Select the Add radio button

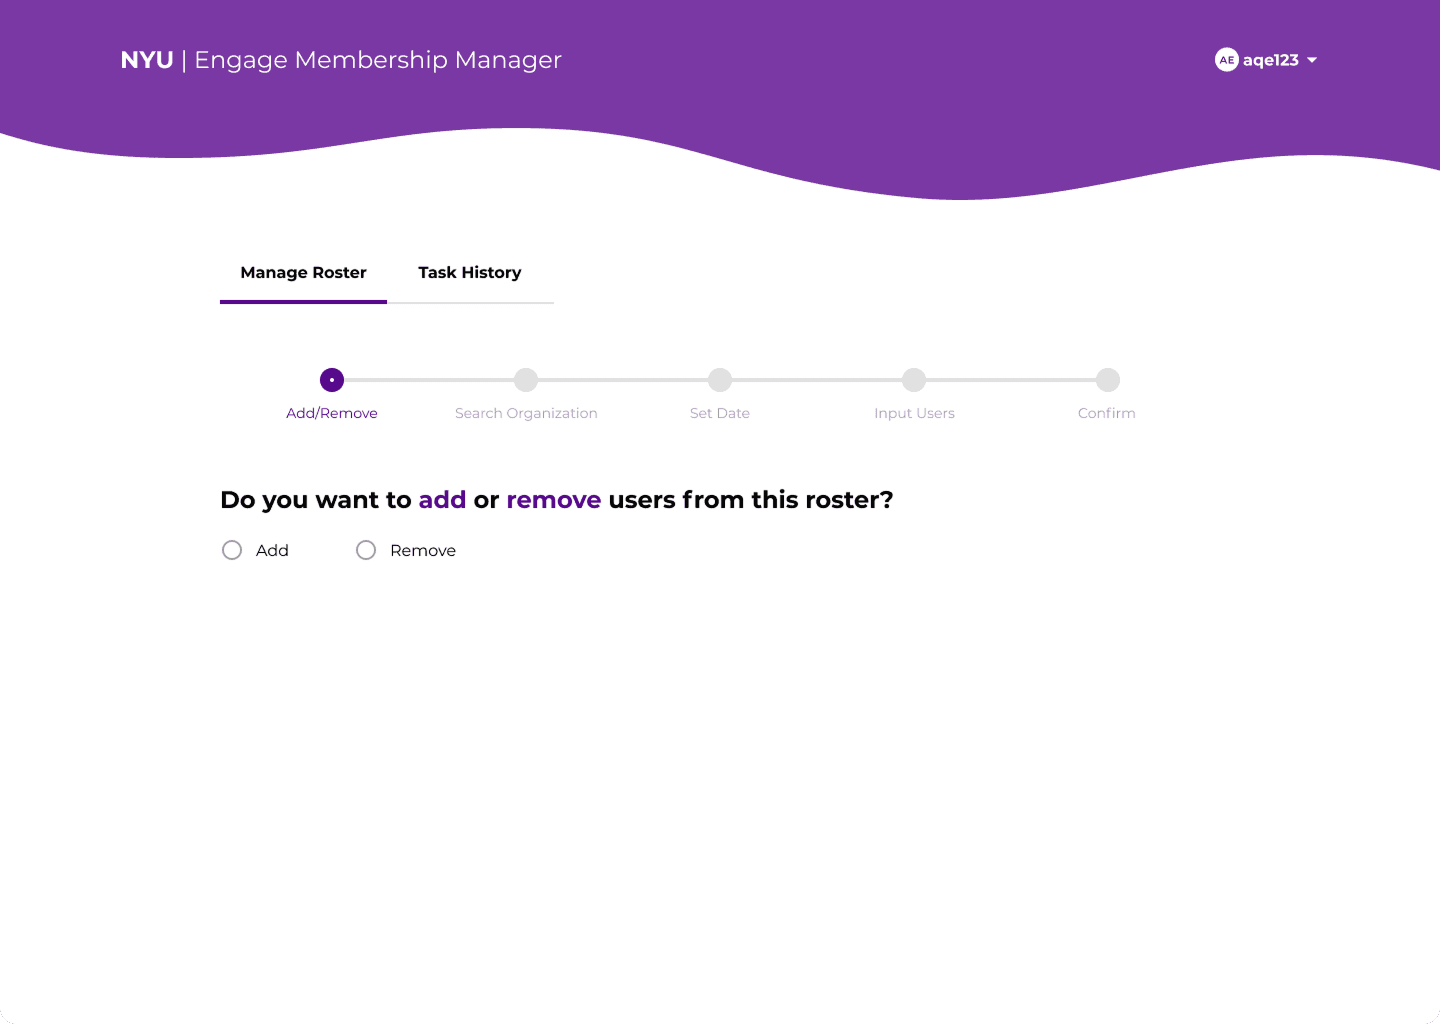[232, 550]
